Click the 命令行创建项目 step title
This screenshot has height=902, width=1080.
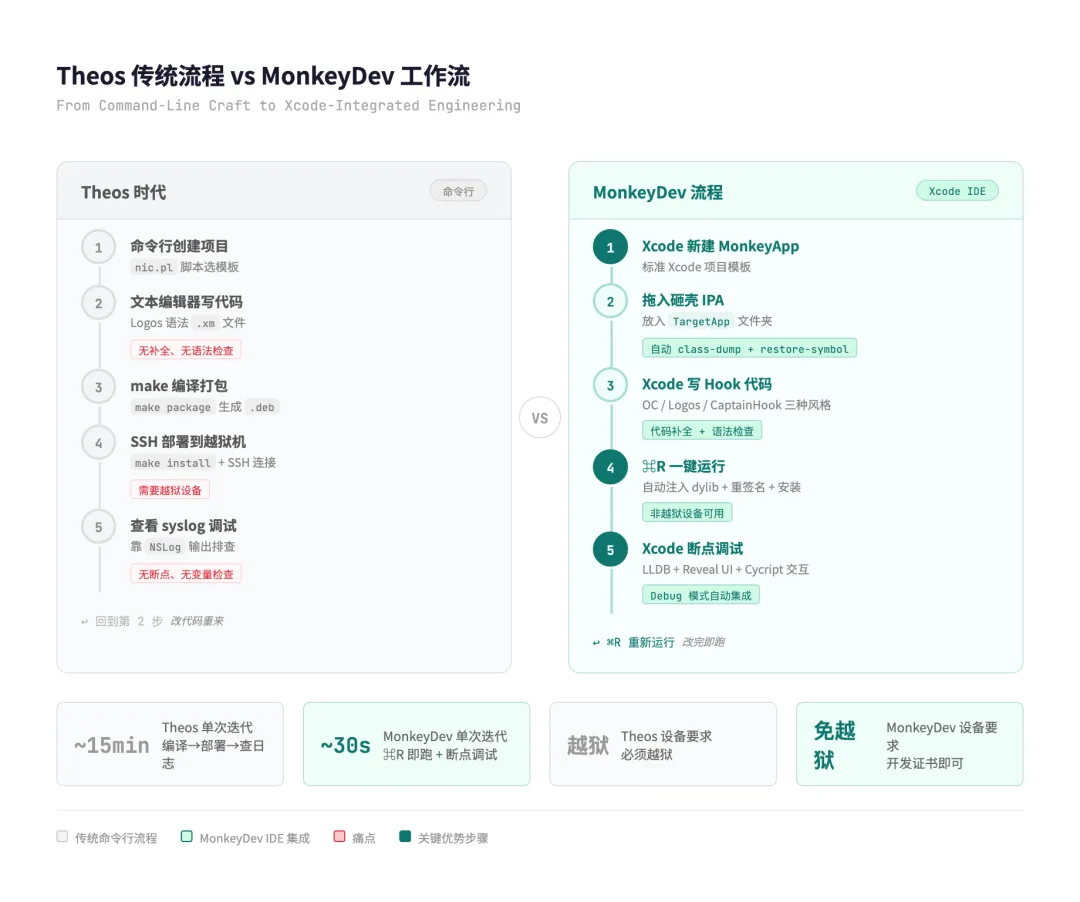[x=179, y=246]
